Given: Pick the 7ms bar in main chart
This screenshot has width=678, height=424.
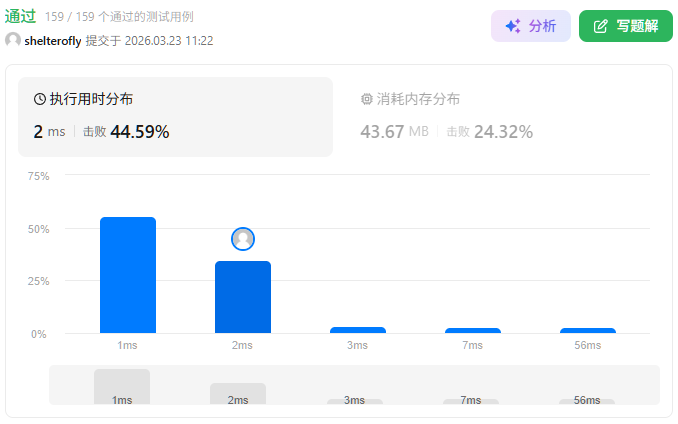Looking at the screenshot, I should coord(473,330).
